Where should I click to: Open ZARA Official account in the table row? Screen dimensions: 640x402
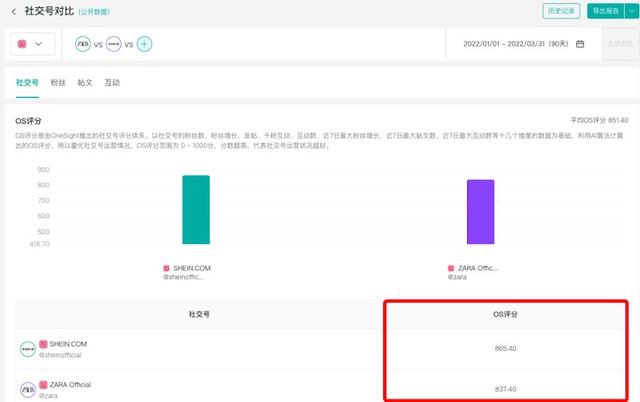pyautogui.click(x=70, y=384)
